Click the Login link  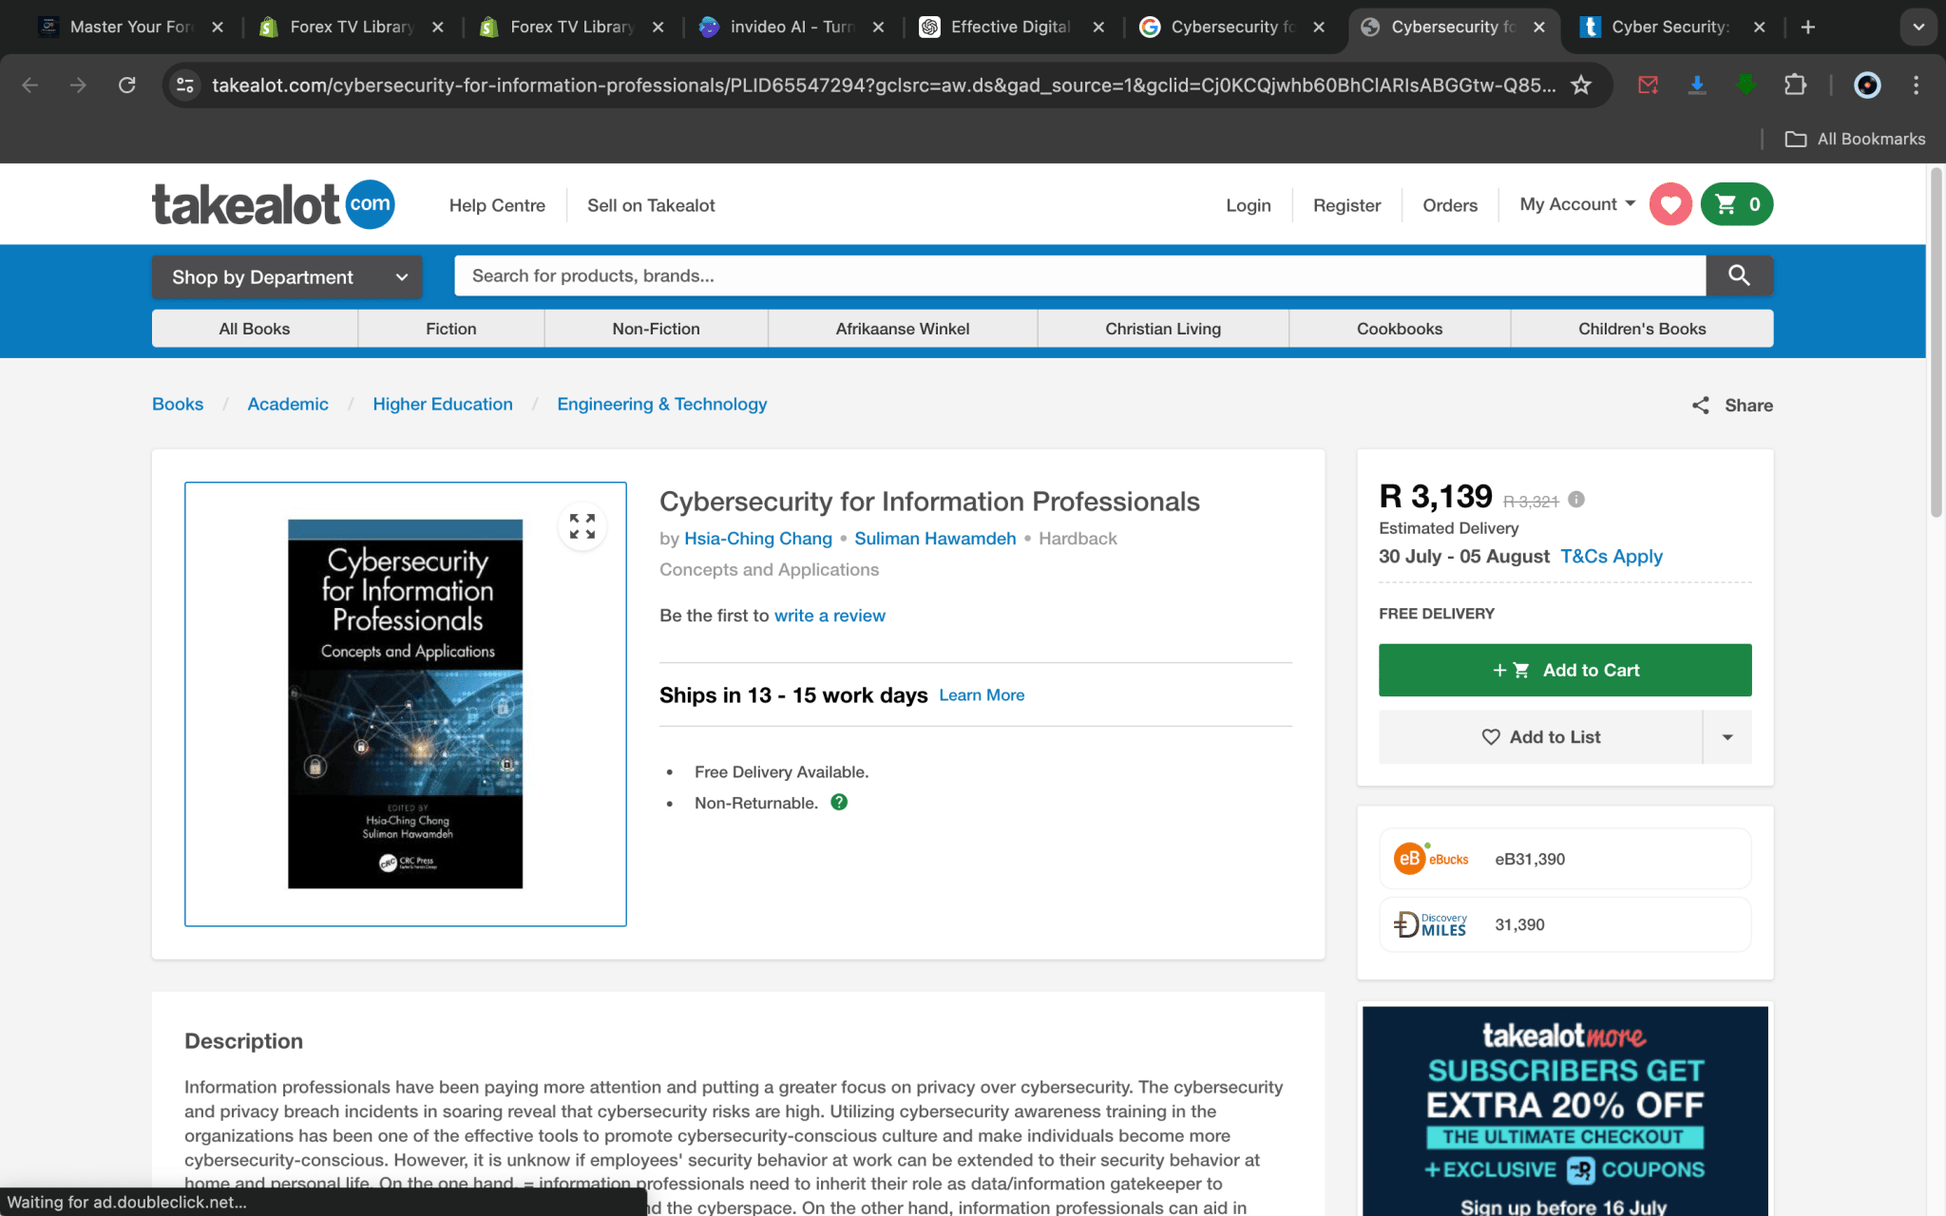coord(1248,205)
